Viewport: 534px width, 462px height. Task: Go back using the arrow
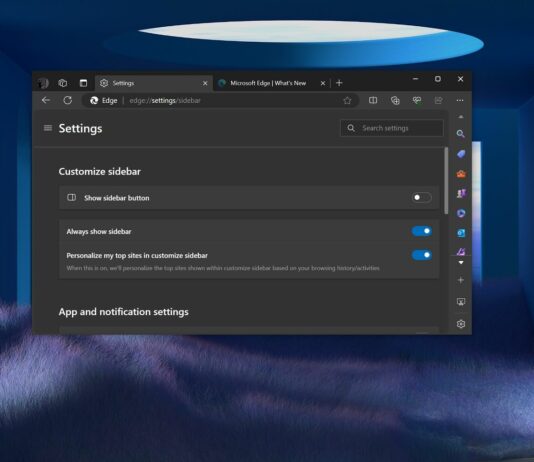(x=46, y=100)
